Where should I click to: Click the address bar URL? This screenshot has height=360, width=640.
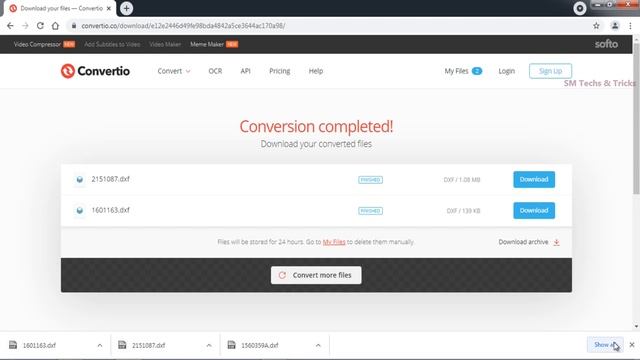coord(183,26)
